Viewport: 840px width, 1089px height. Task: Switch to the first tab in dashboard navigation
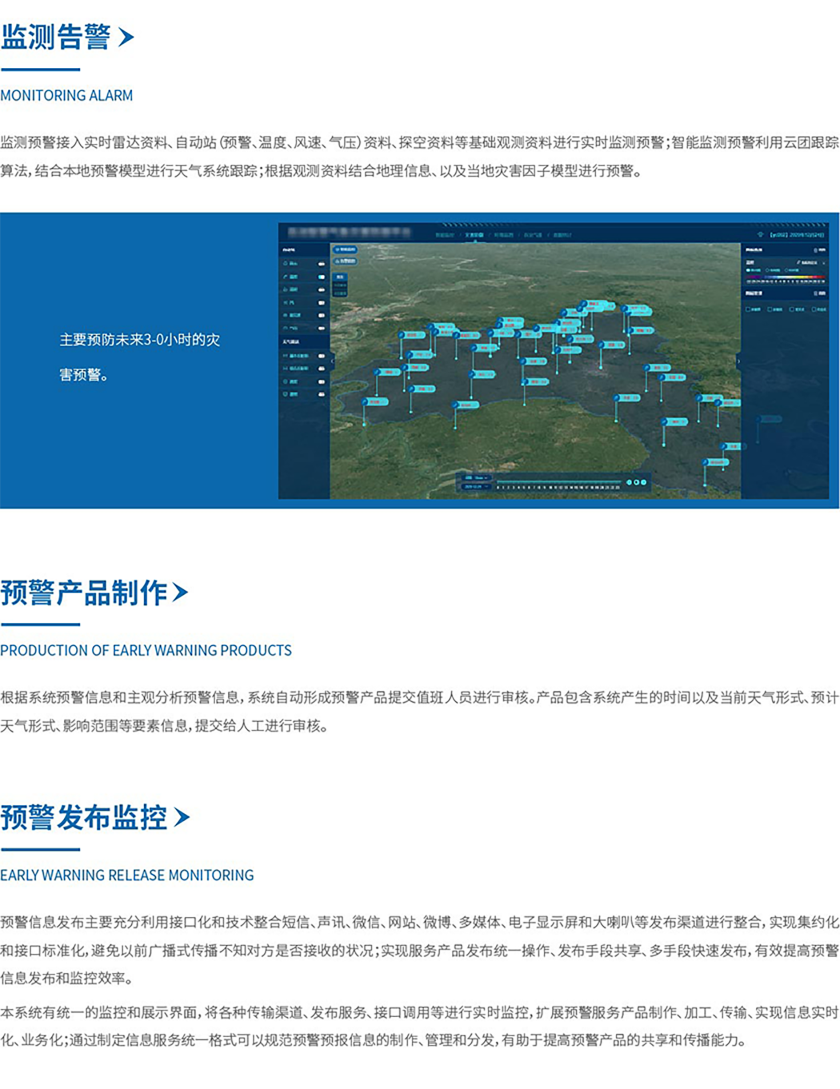coord(447,233)
